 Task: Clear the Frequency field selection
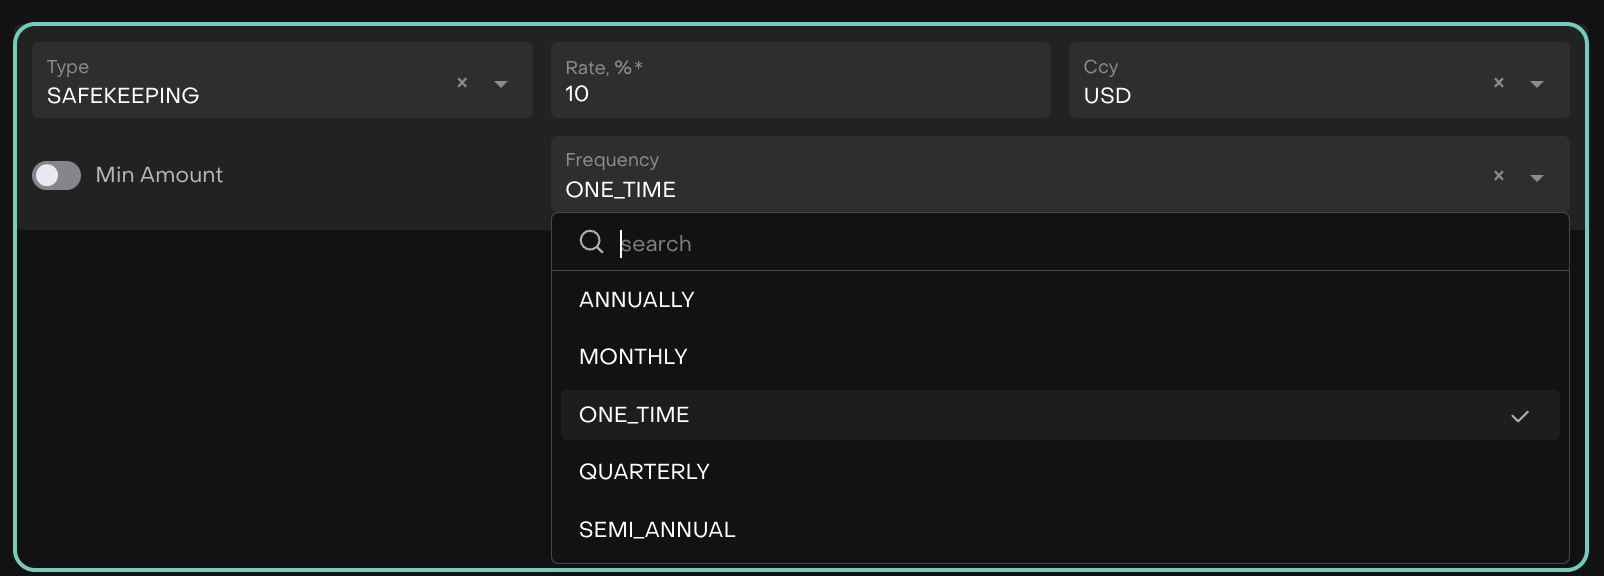pyautogui.click(x=1498, y=176)
